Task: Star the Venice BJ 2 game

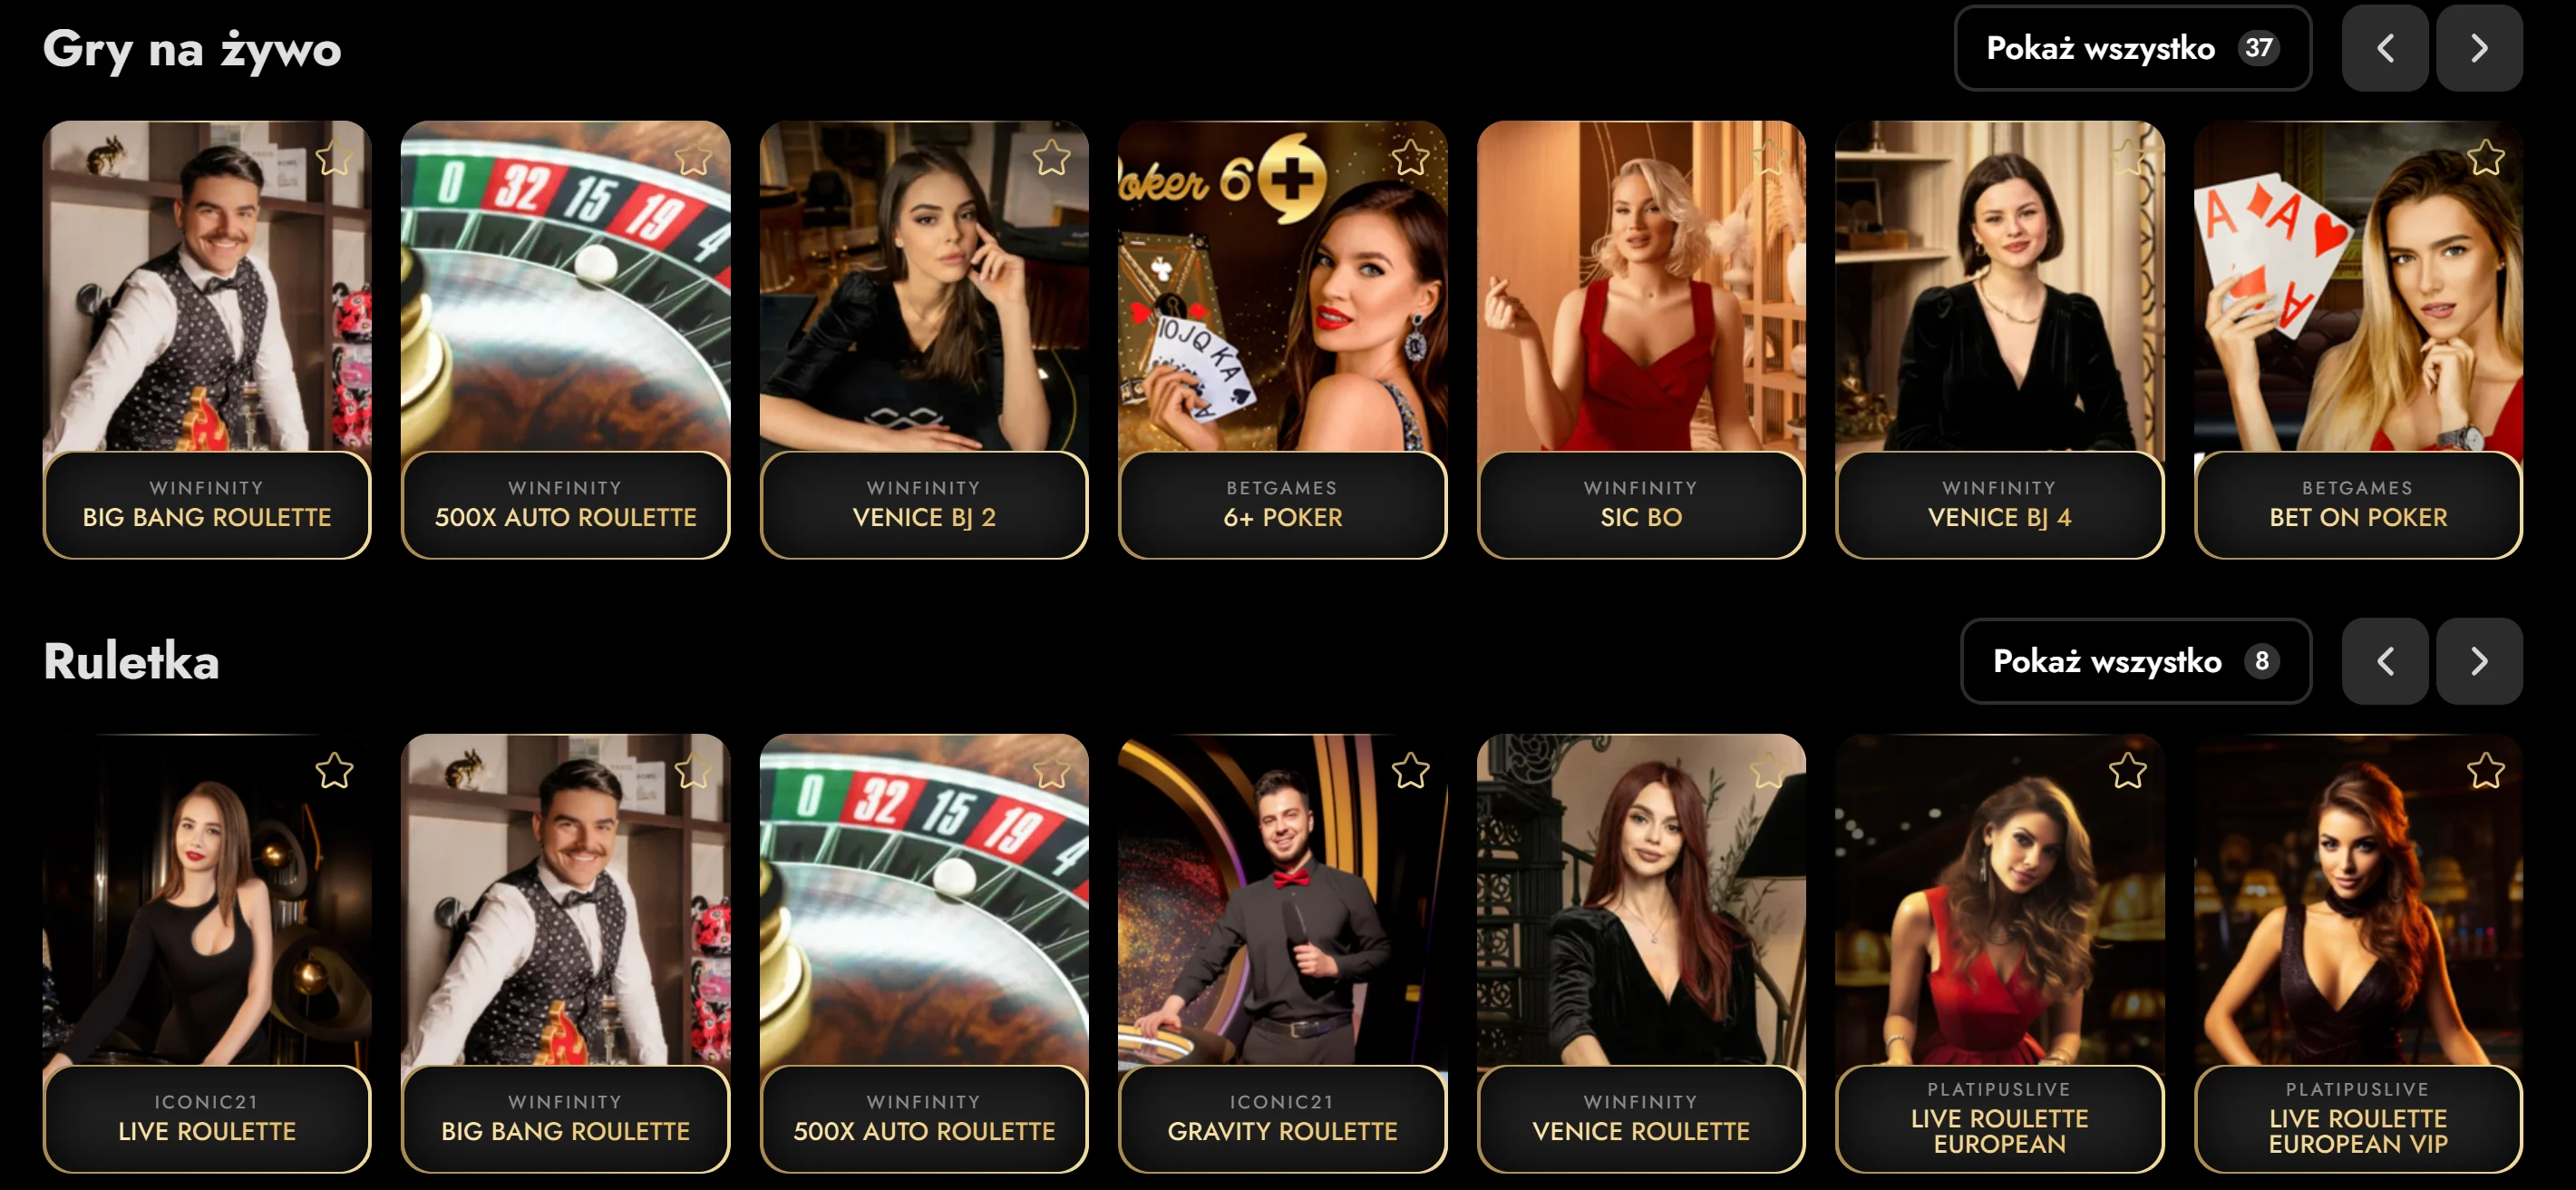Action: [1051, 158]
